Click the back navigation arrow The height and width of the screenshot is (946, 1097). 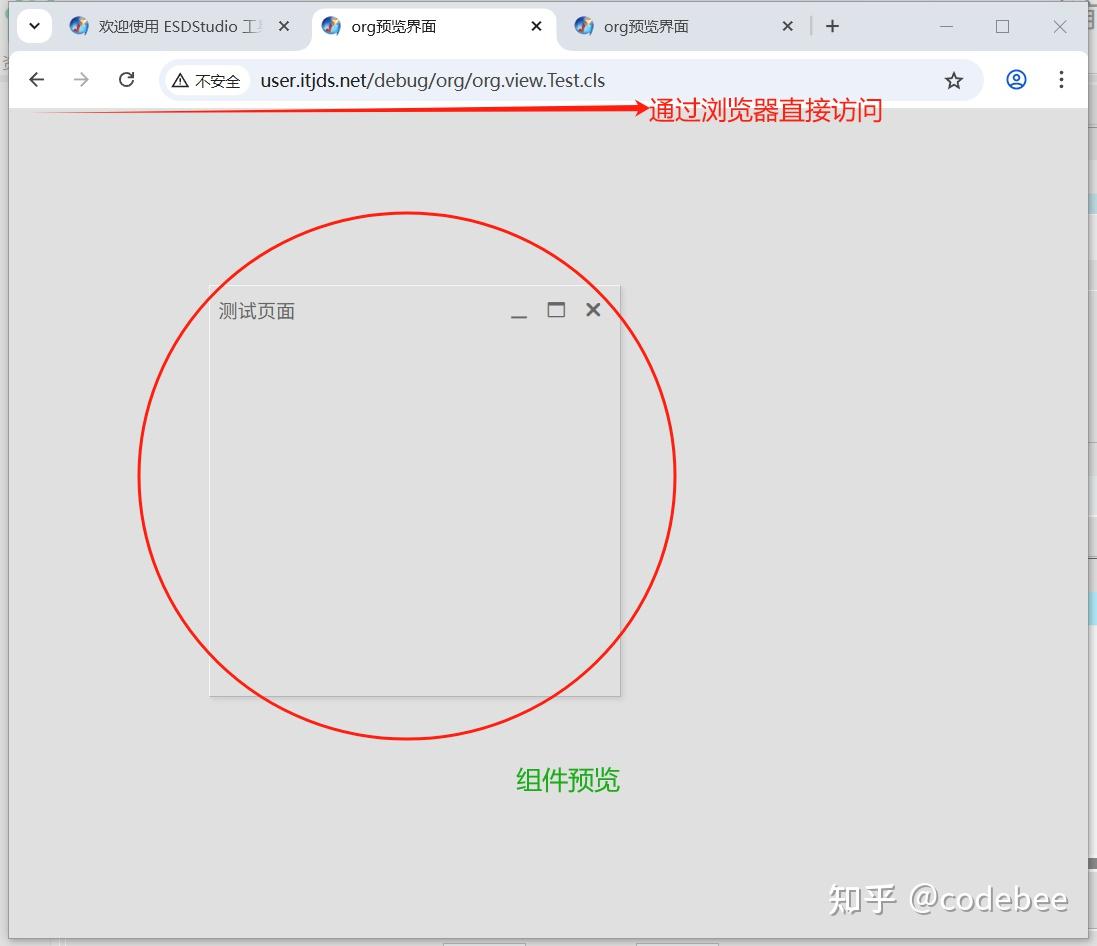(x=36, y=80)
